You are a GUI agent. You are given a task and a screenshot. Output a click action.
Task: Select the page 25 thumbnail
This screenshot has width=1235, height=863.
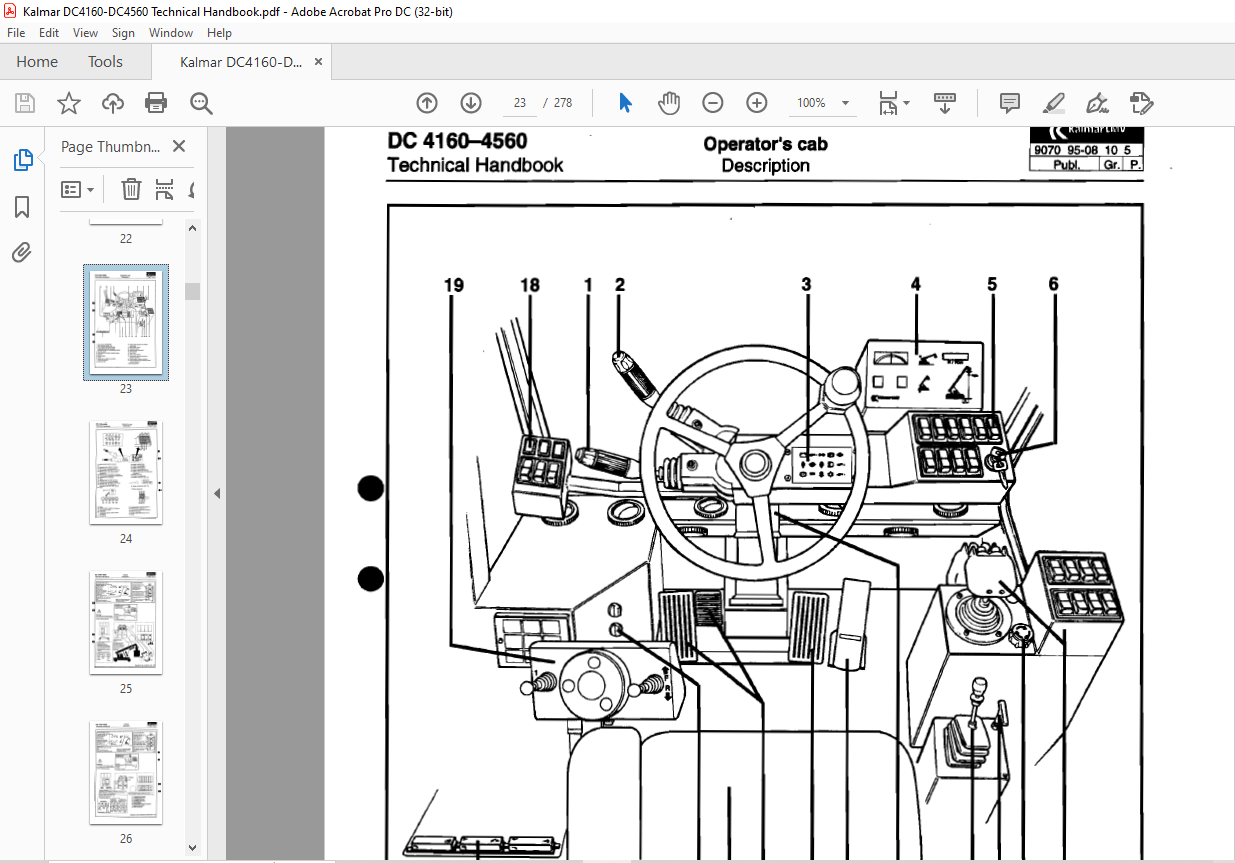point(126,623)
